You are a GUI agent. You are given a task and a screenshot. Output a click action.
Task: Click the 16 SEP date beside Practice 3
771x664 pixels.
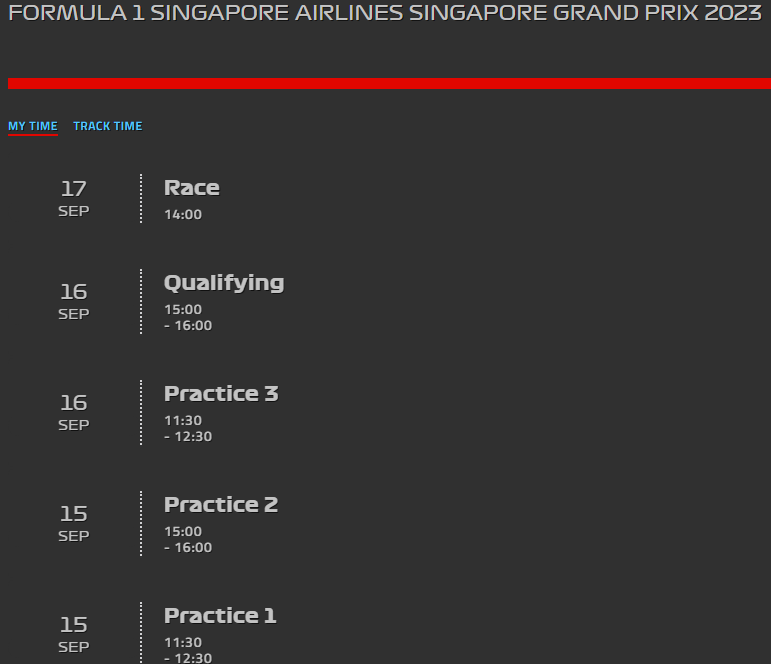tap(74, 413)
